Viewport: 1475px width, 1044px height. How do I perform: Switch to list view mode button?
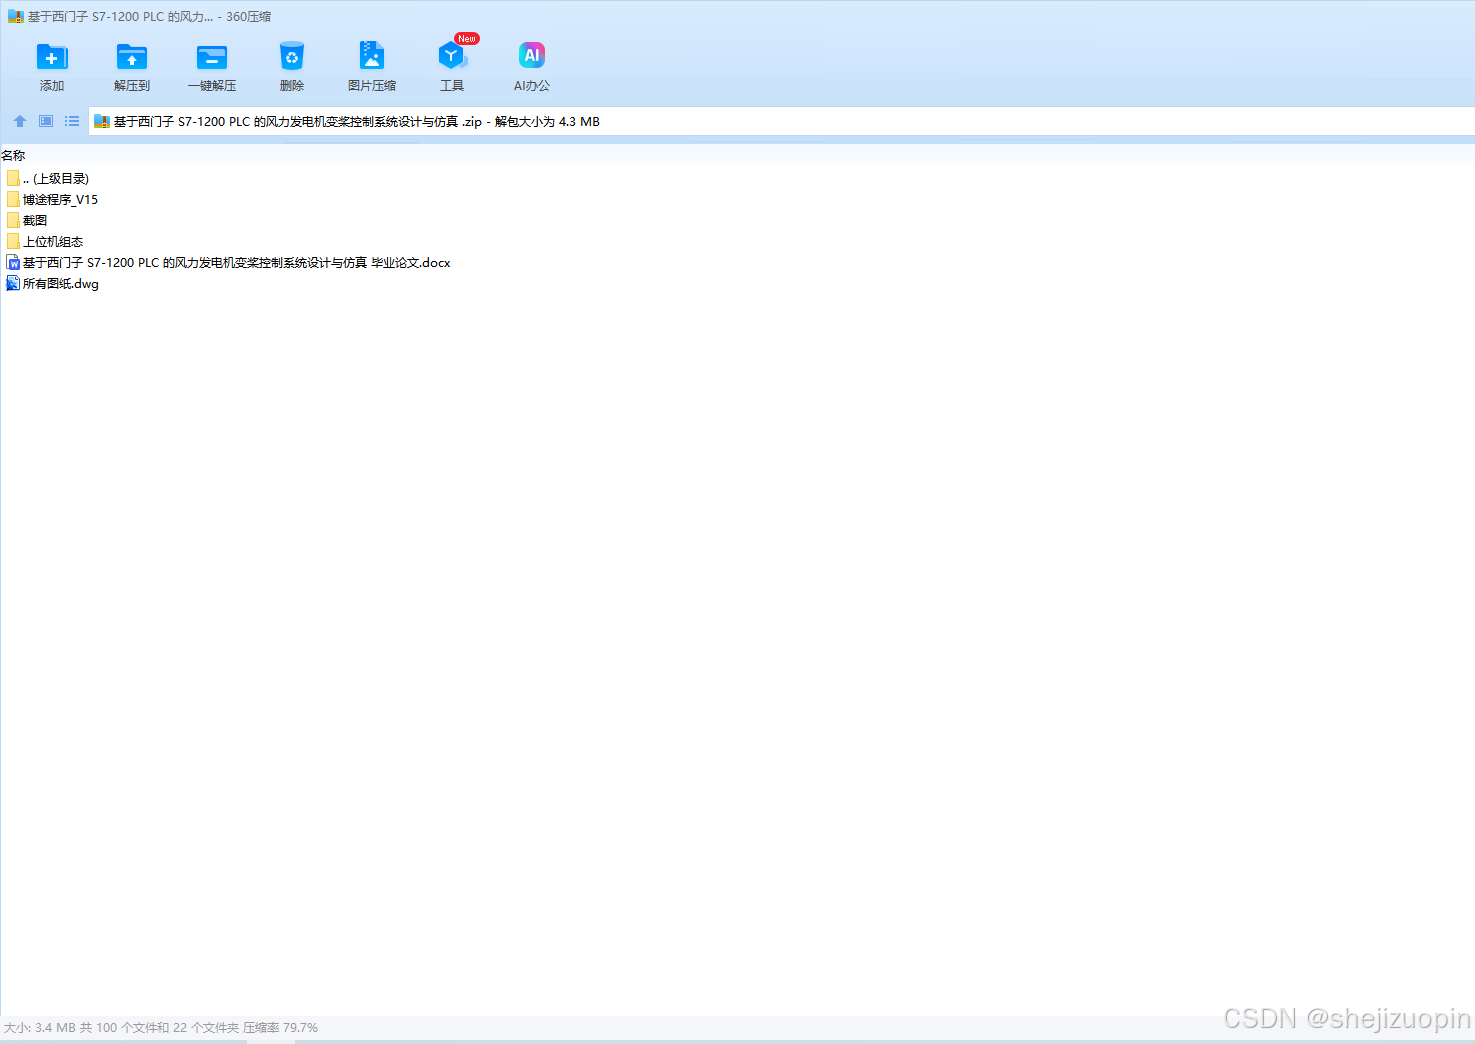pos(72,121)
